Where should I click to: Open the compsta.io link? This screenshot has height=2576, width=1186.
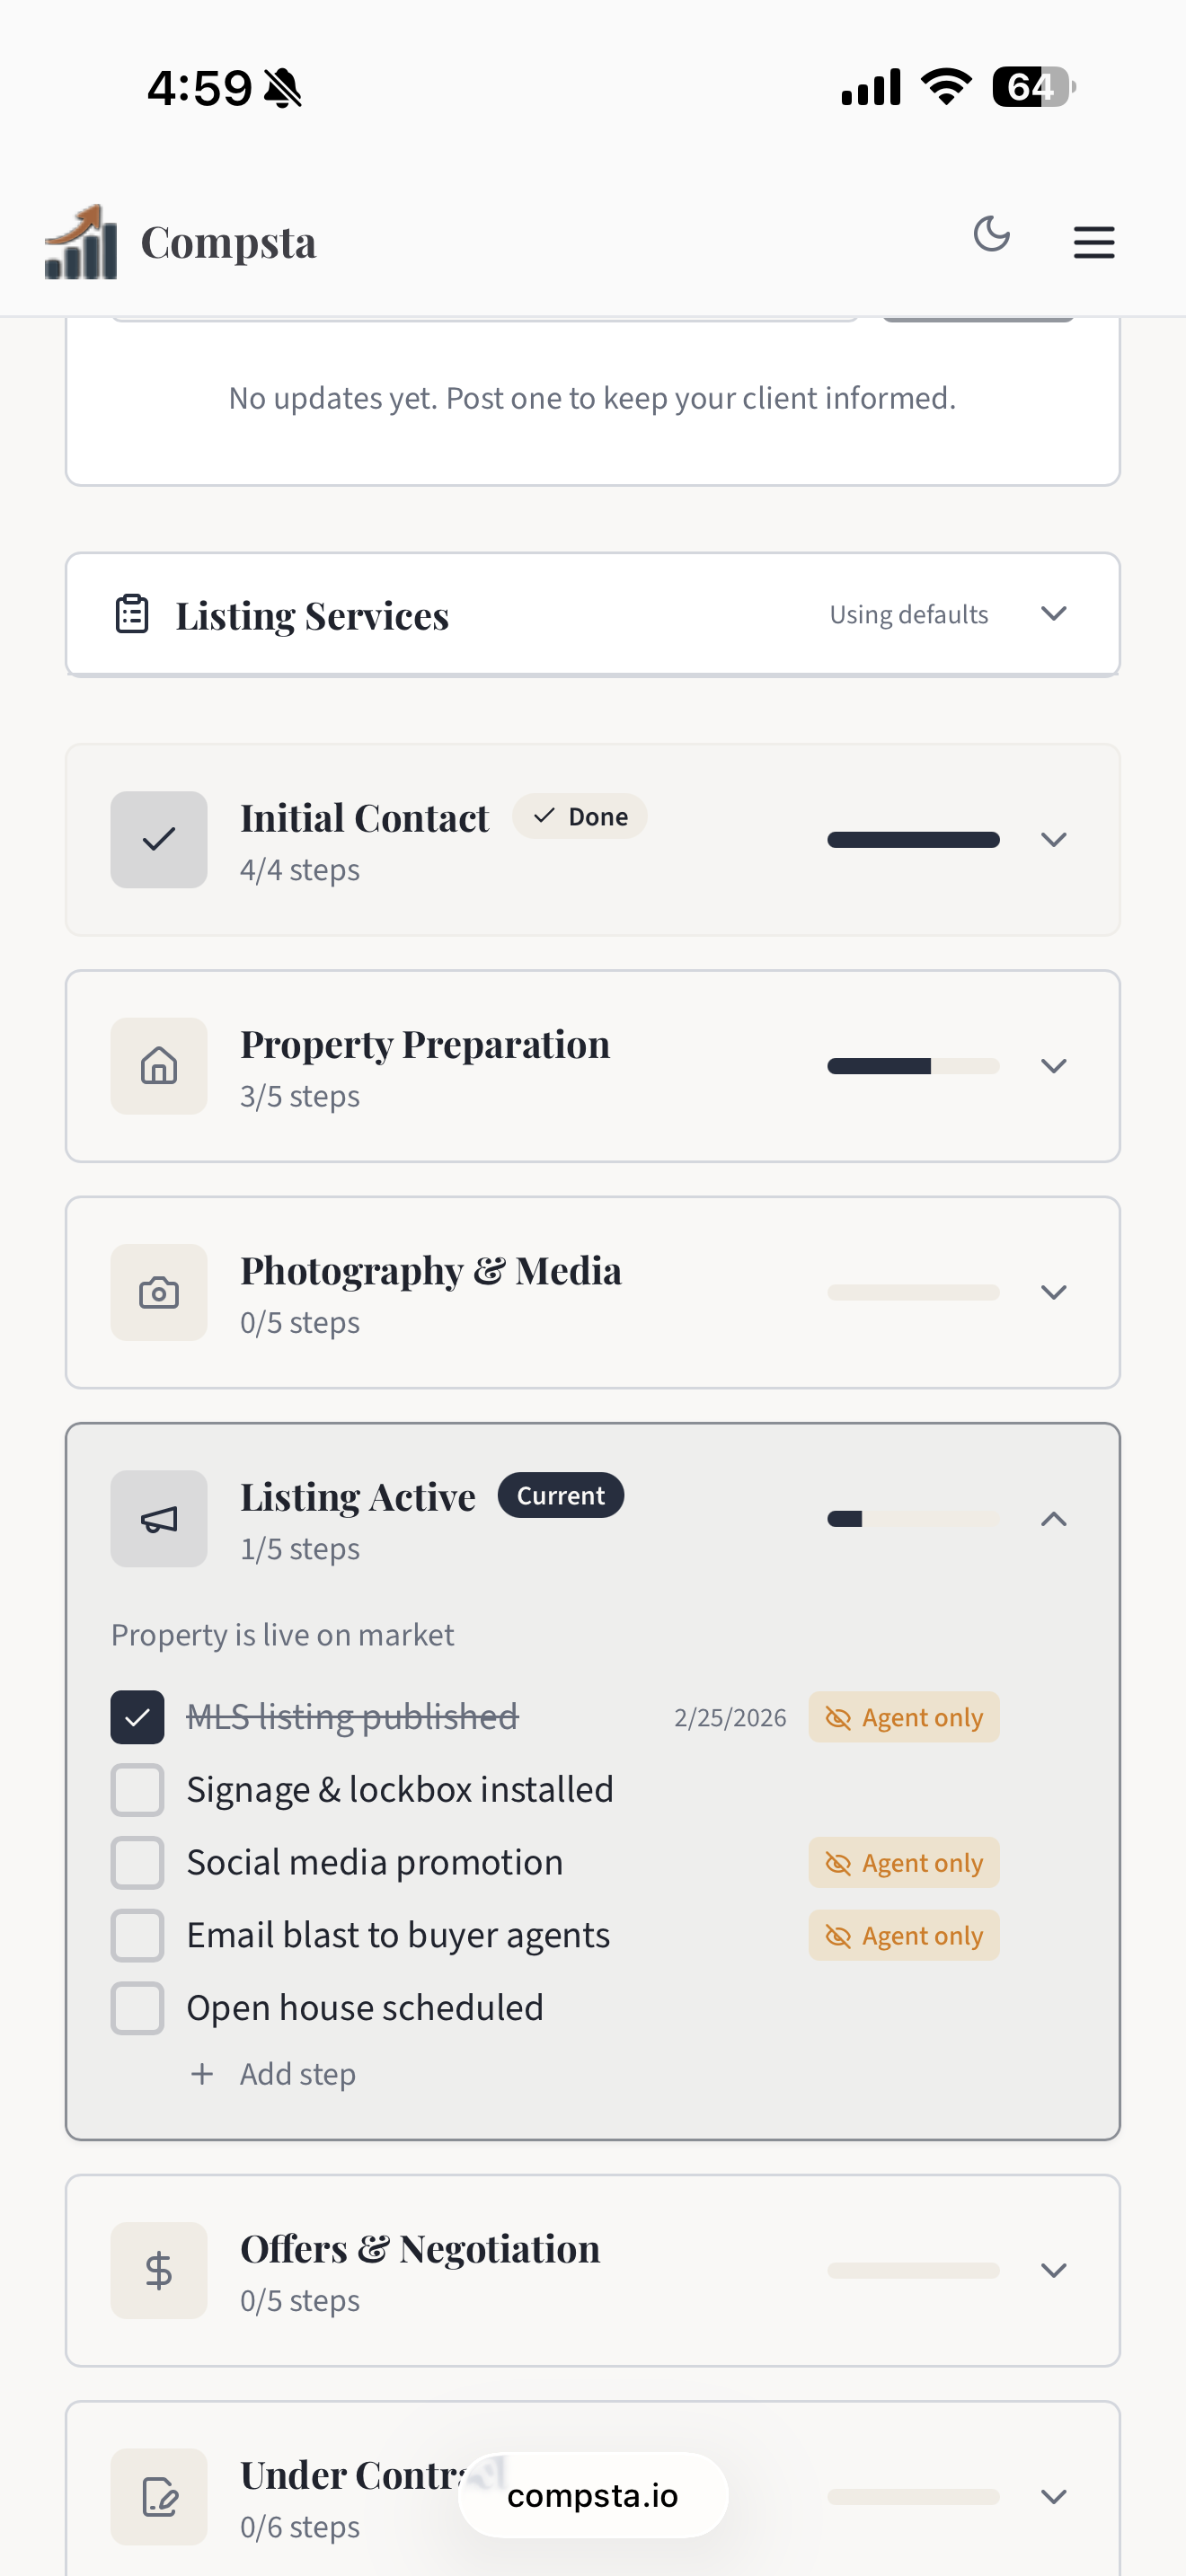click(591, 2494)
